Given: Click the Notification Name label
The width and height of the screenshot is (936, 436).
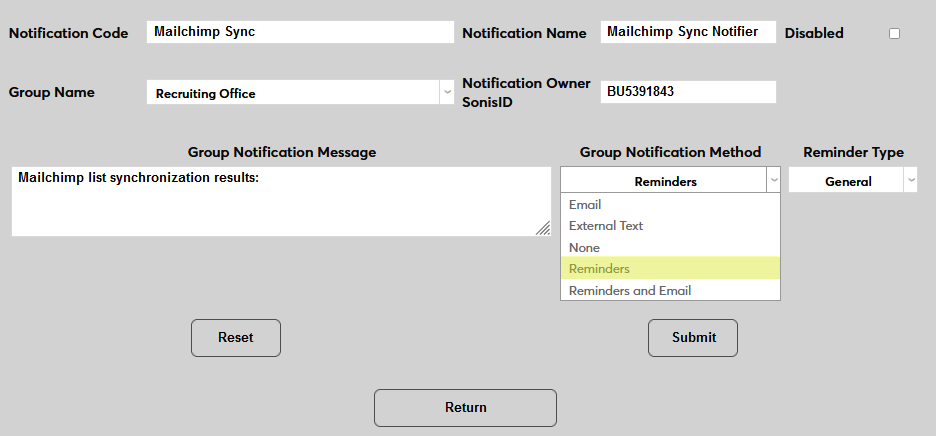Looking at the screenshot, I should click(524, 33).
